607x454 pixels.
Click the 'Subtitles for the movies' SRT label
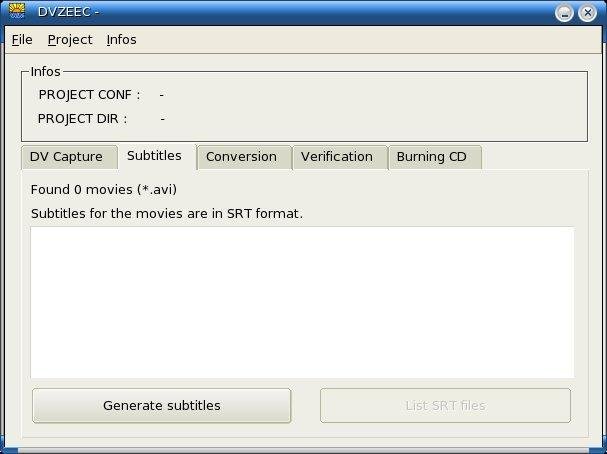166,214
